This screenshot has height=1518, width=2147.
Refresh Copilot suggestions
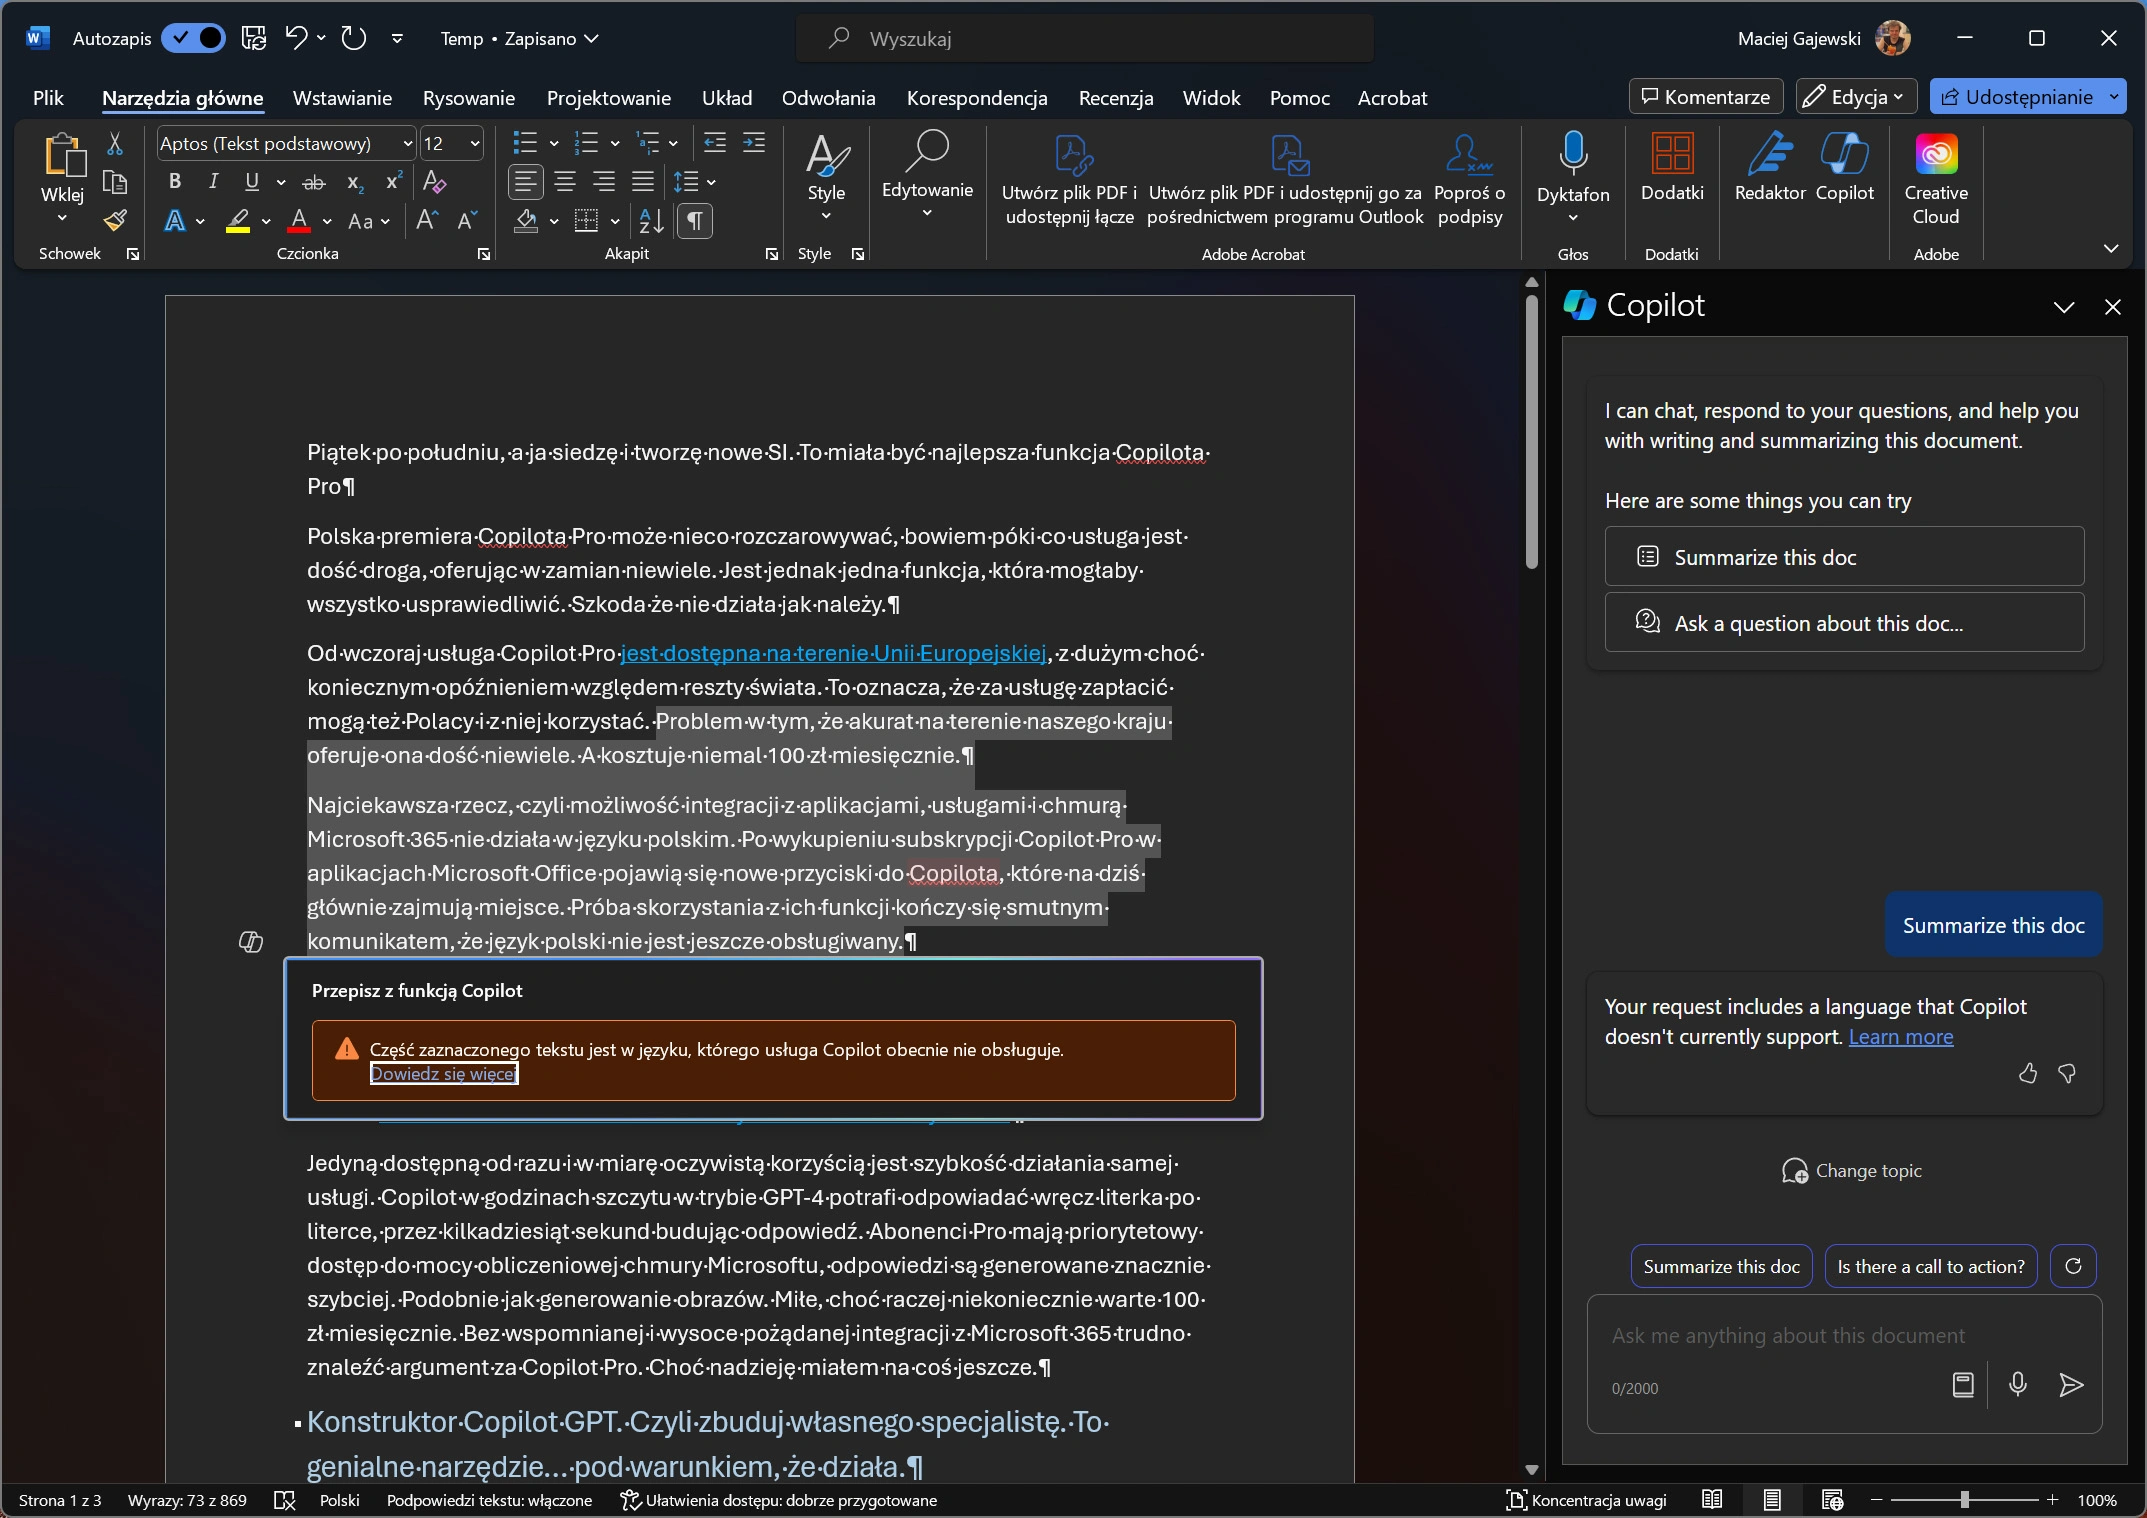coord(2073,1266)
